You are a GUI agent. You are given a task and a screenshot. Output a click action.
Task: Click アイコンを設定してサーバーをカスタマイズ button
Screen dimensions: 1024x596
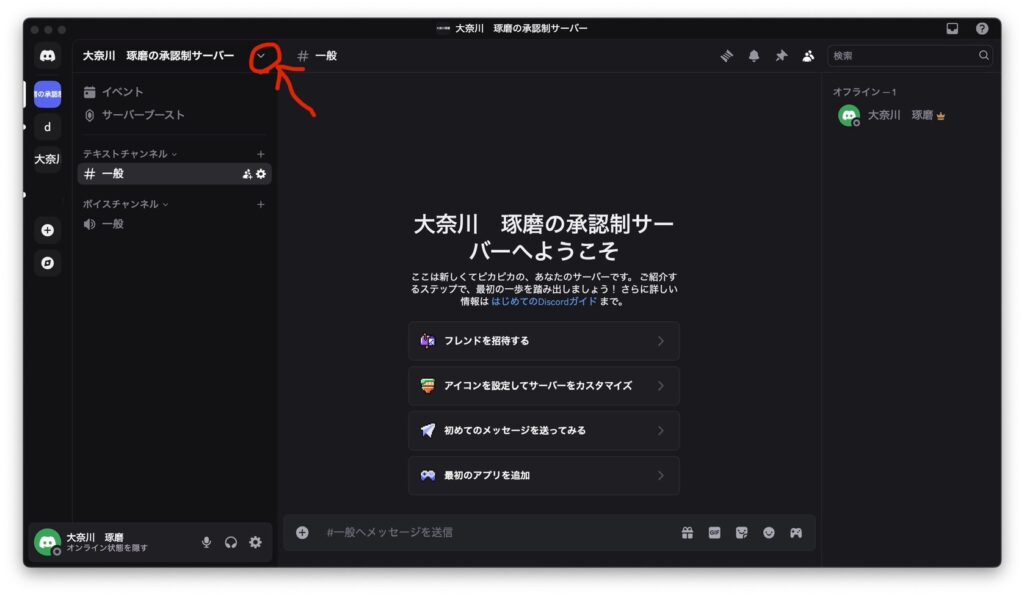click(543, 386)
